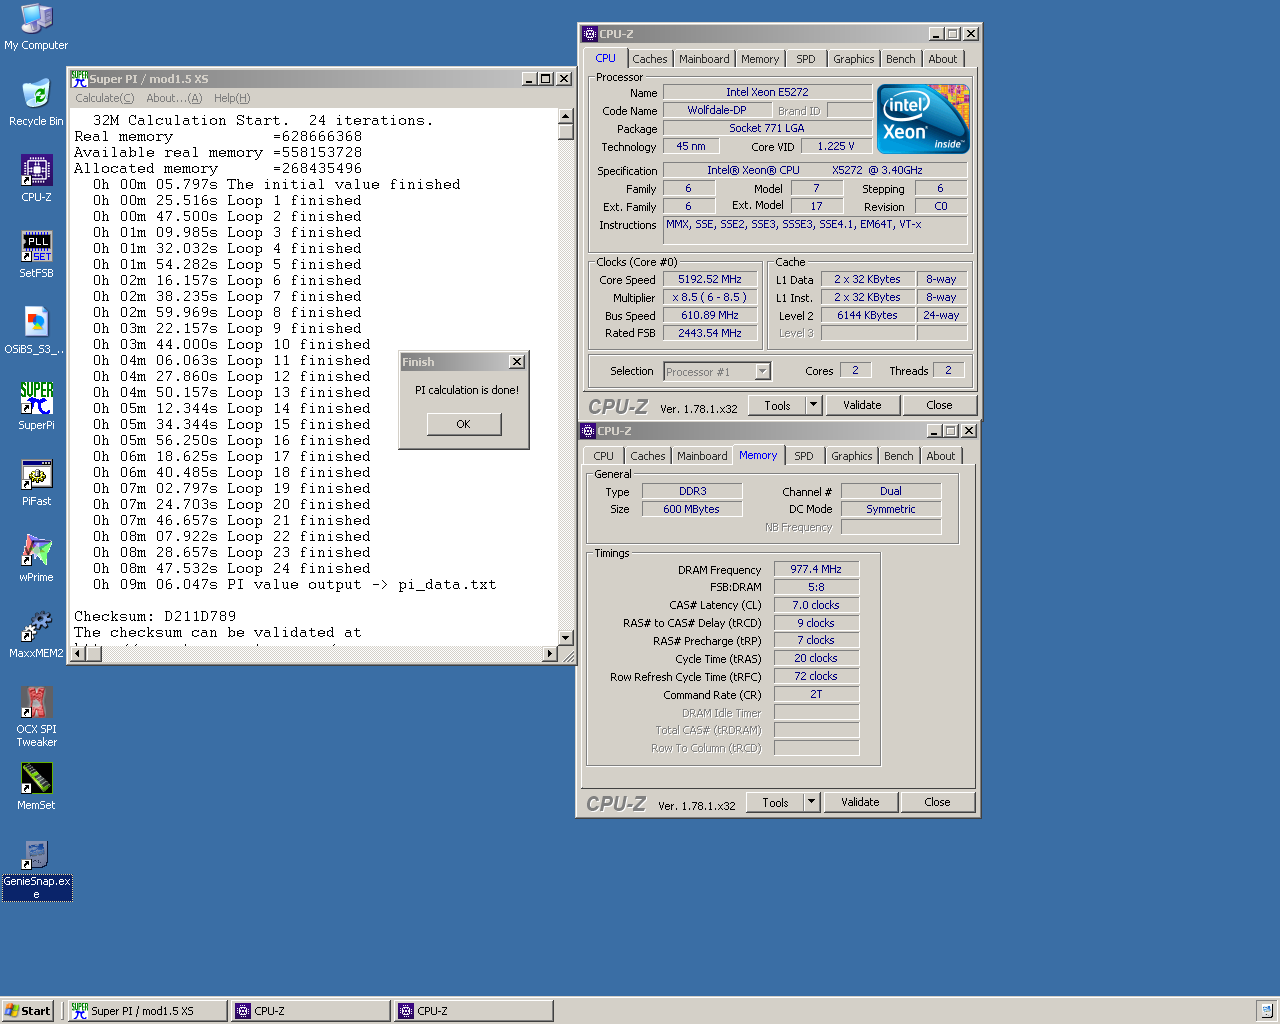Switch to CPU tab in lower CPU-Z
Screen dimensions: 1280x1024
(x=604, y=456)
